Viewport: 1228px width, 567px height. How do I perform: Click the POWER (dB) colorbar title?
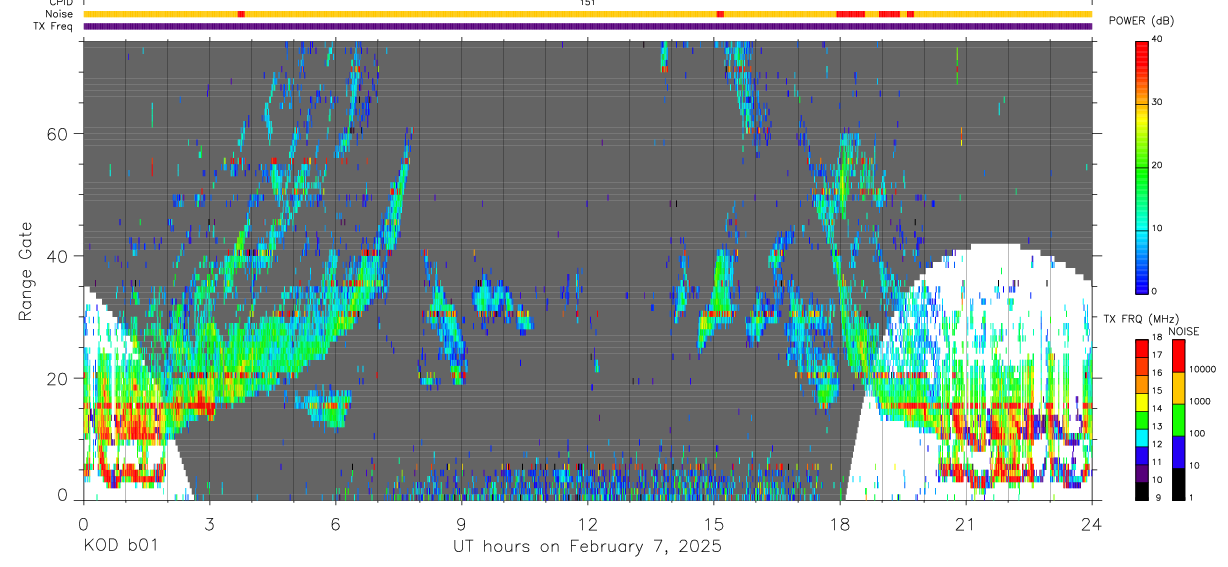click(1141, 21)
